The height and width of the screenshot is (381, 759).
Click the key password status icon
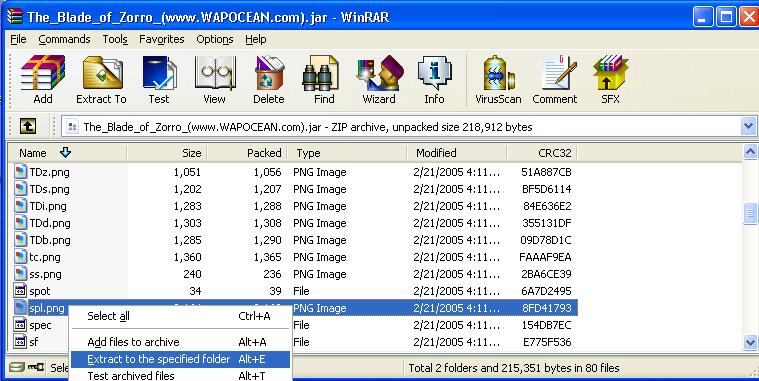pyautogui.click(x=36, y=367)
